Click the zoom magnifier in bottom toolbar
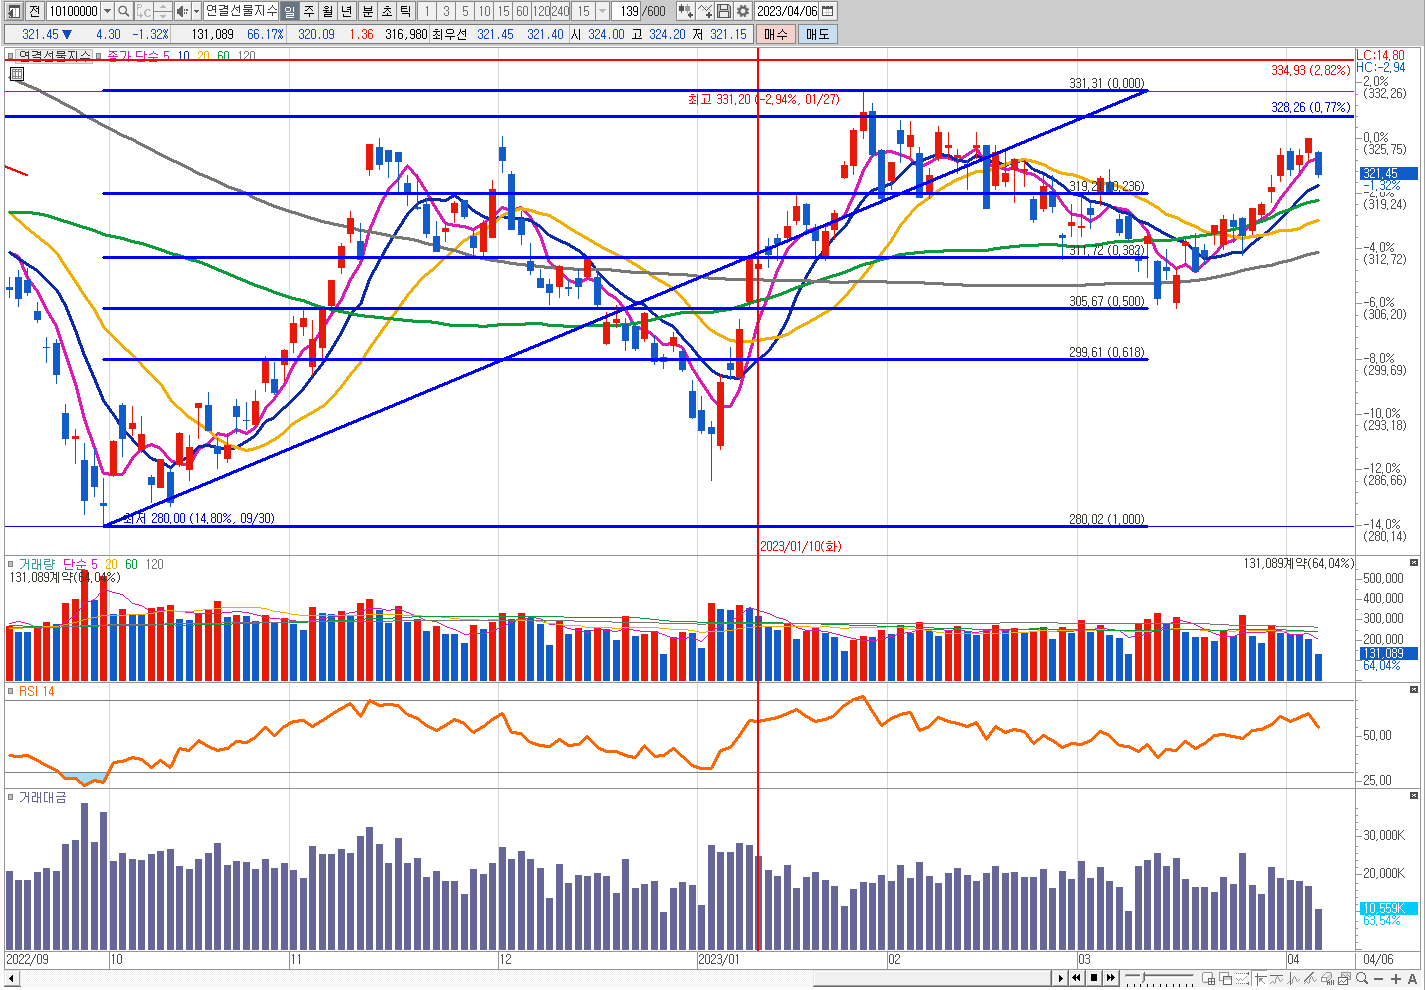The width and height of the screenshot is (1425, 990). pos(1361,978)
